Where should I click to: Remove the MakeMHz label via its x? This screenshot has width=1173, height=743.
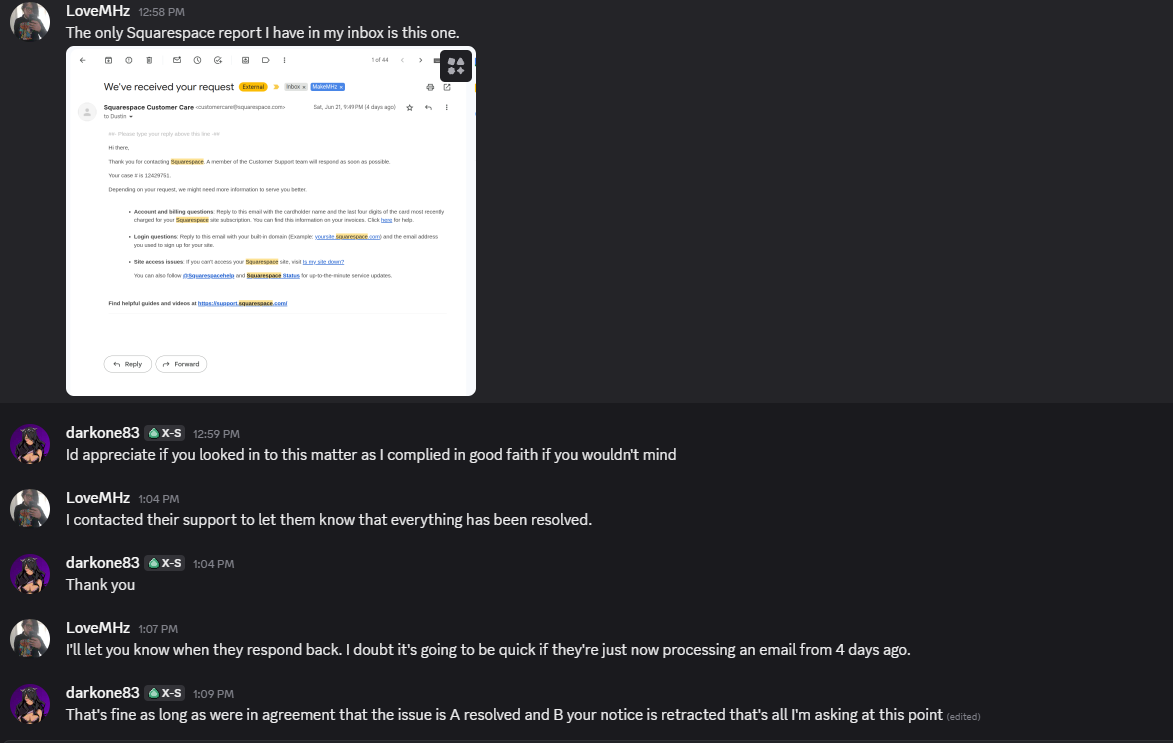coord(341,88)
